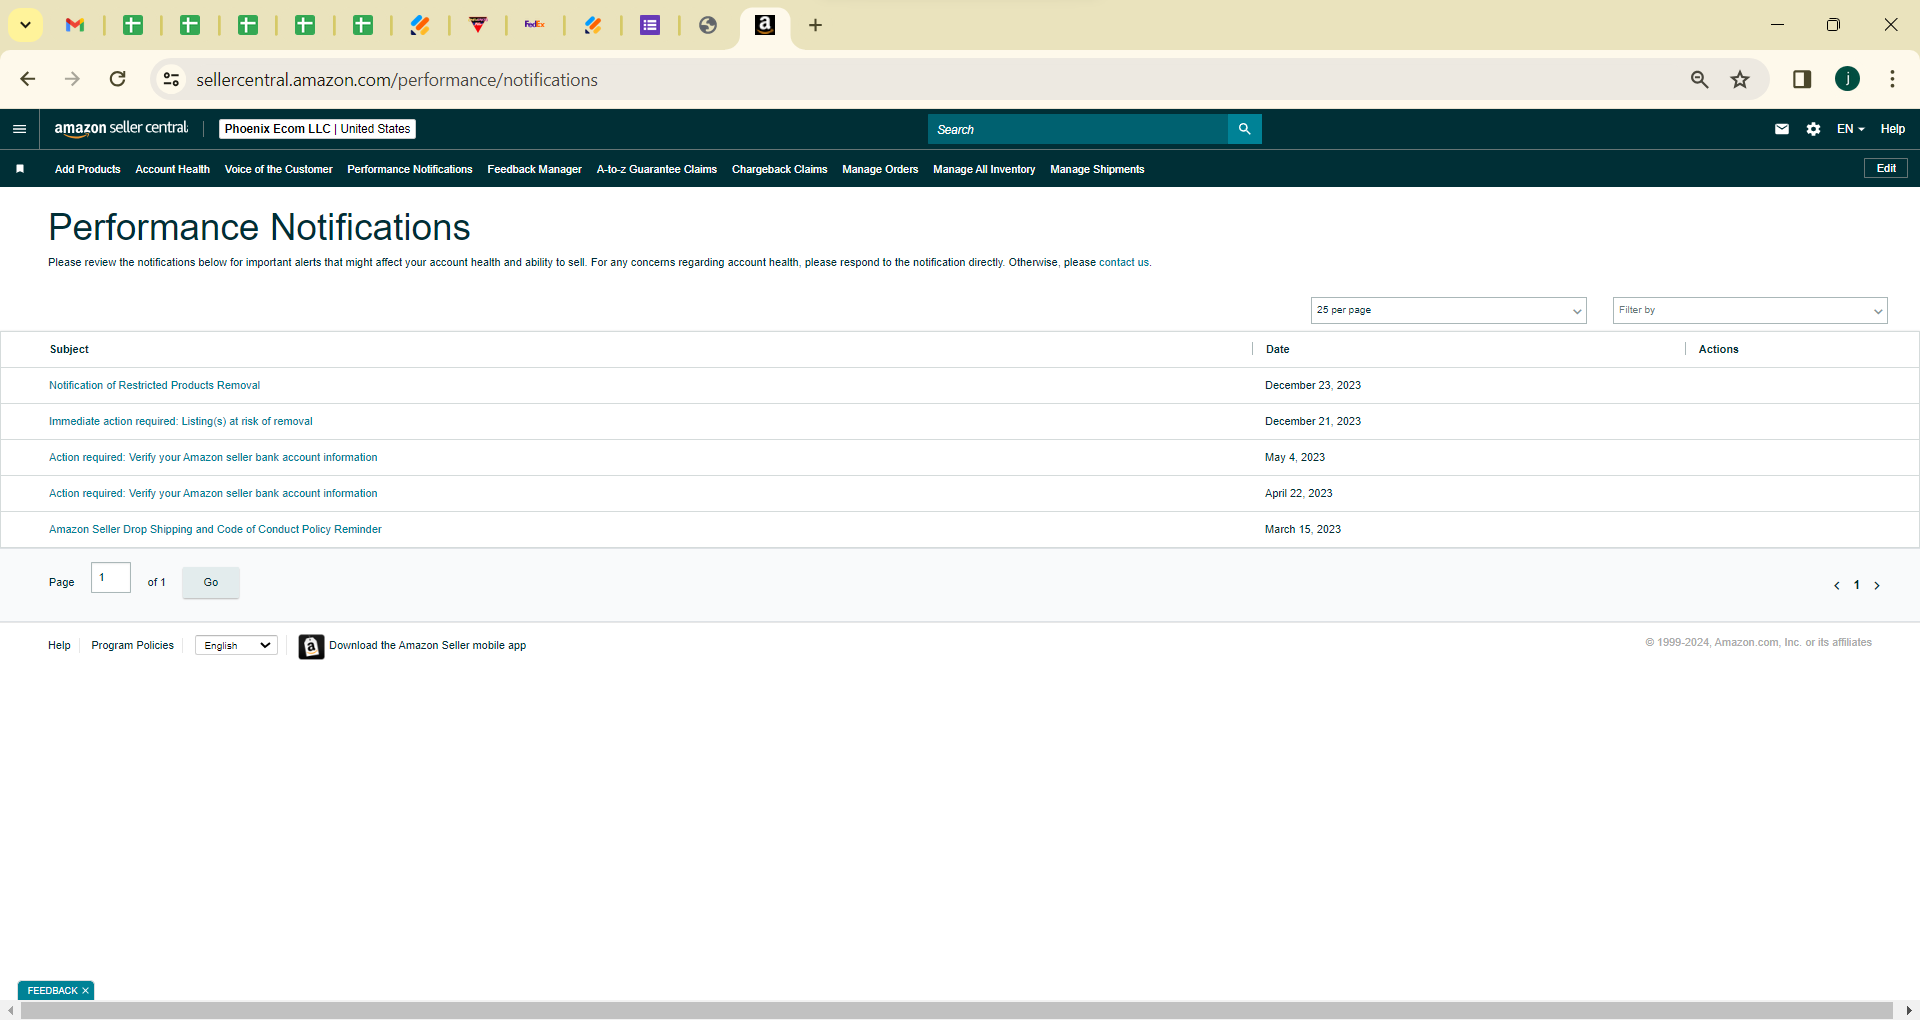Open the settings gear icon
1920x1020 pixels.
click(1813, 129)
